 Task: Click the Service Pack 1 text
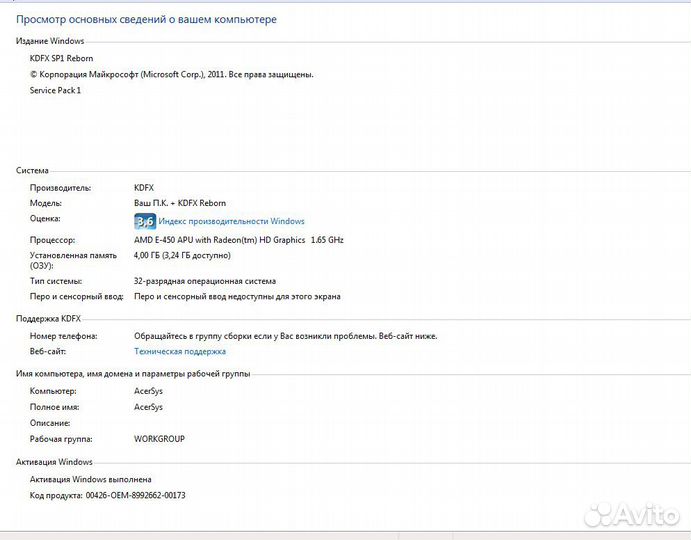[55, 90]
